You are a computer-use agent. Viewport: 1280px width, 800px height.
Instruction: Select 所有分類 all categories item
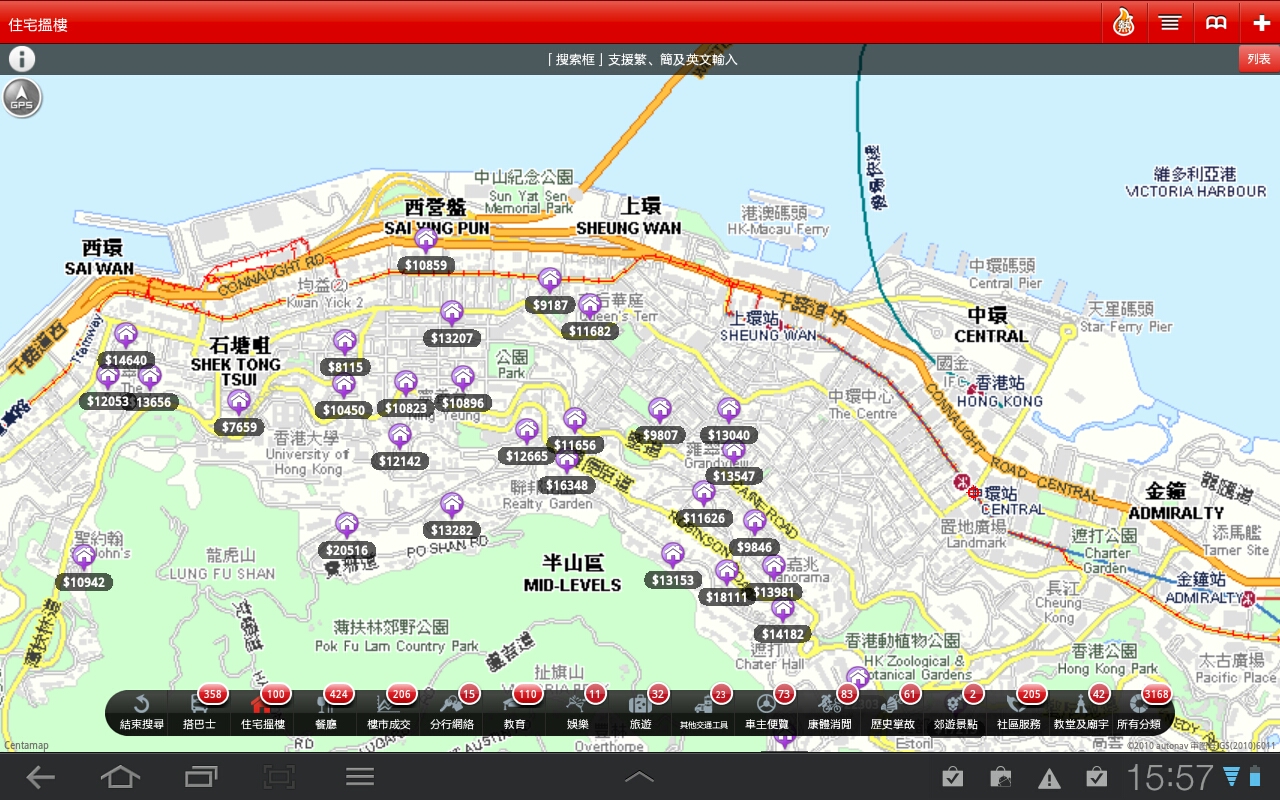click(x=1139, y=711)
